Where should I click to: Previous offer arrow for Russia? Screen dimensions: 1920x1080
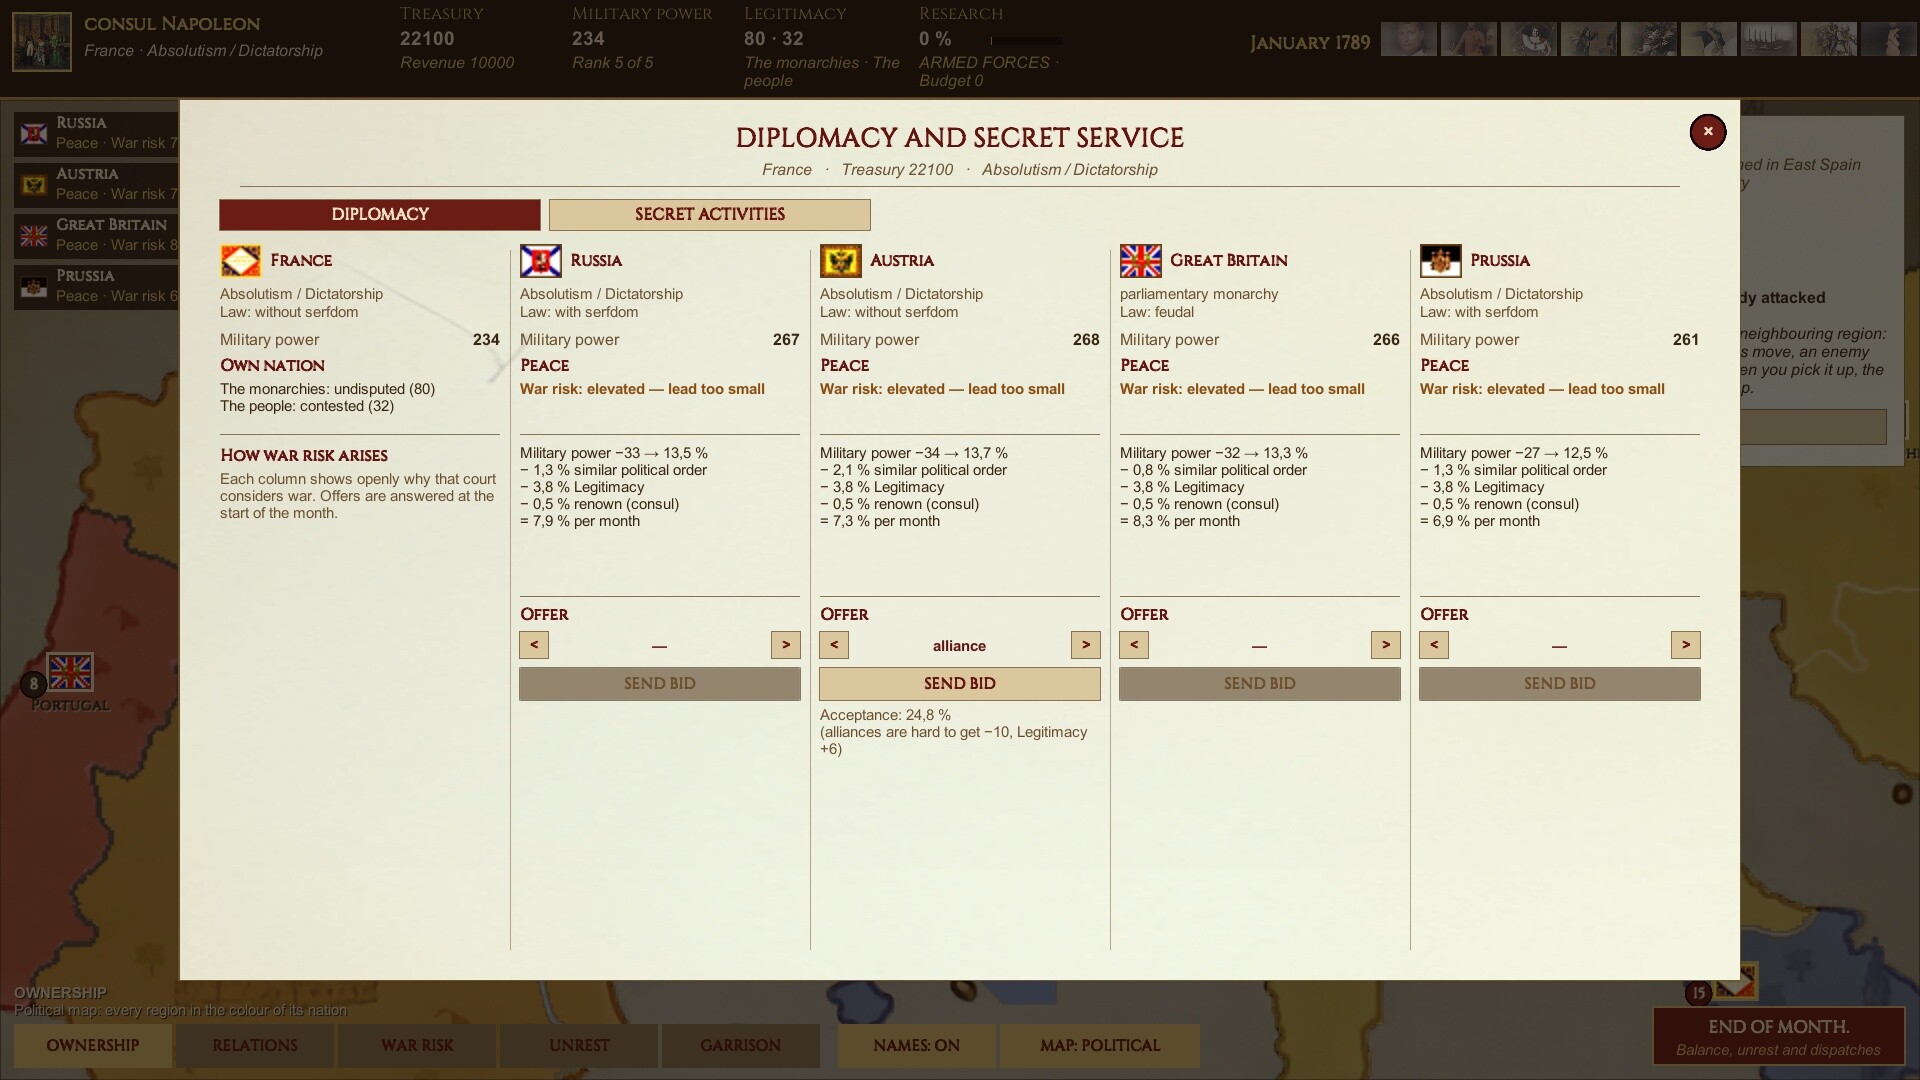click(534, 645)
